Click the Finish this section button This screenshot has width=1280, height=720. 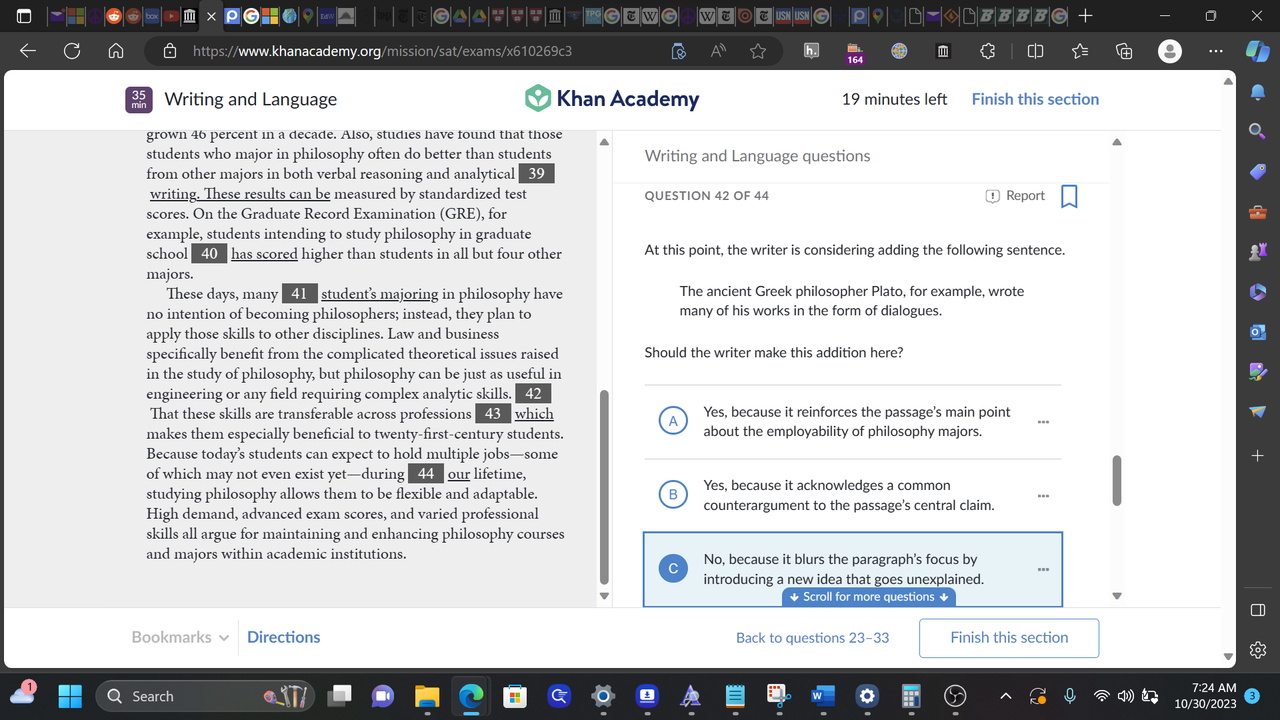pyautogui.click(x=1009, y=638)
